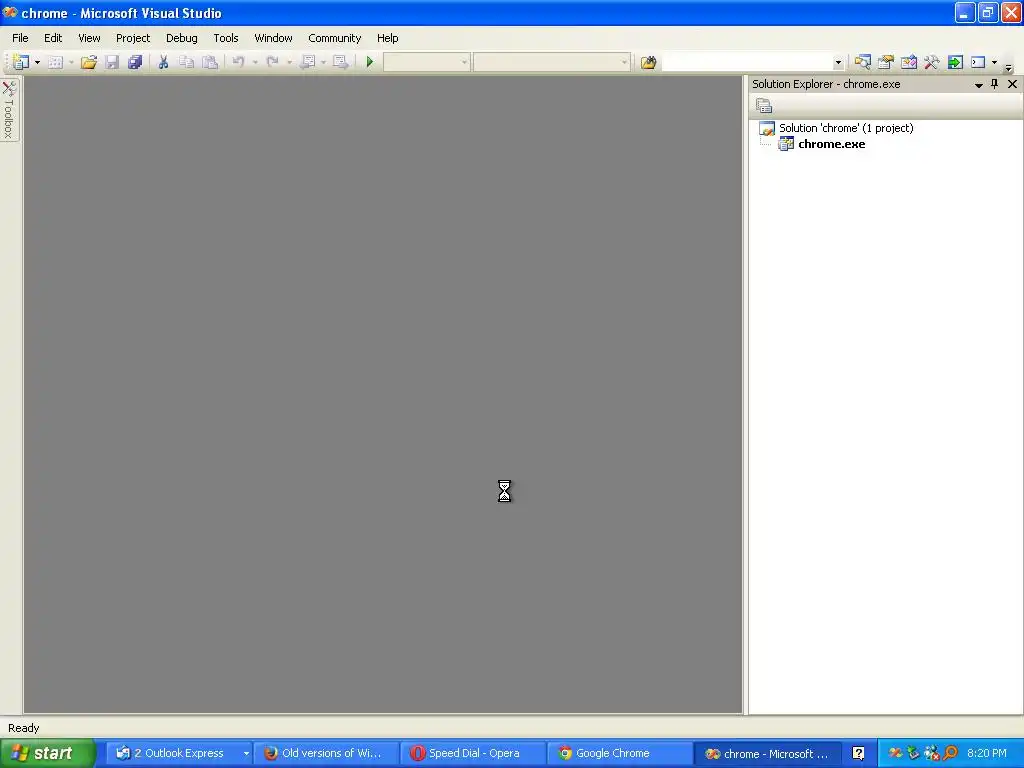1024x768 pixels.
Task: Click the Undo arrow icon
Action: click(x=238, y=62)
